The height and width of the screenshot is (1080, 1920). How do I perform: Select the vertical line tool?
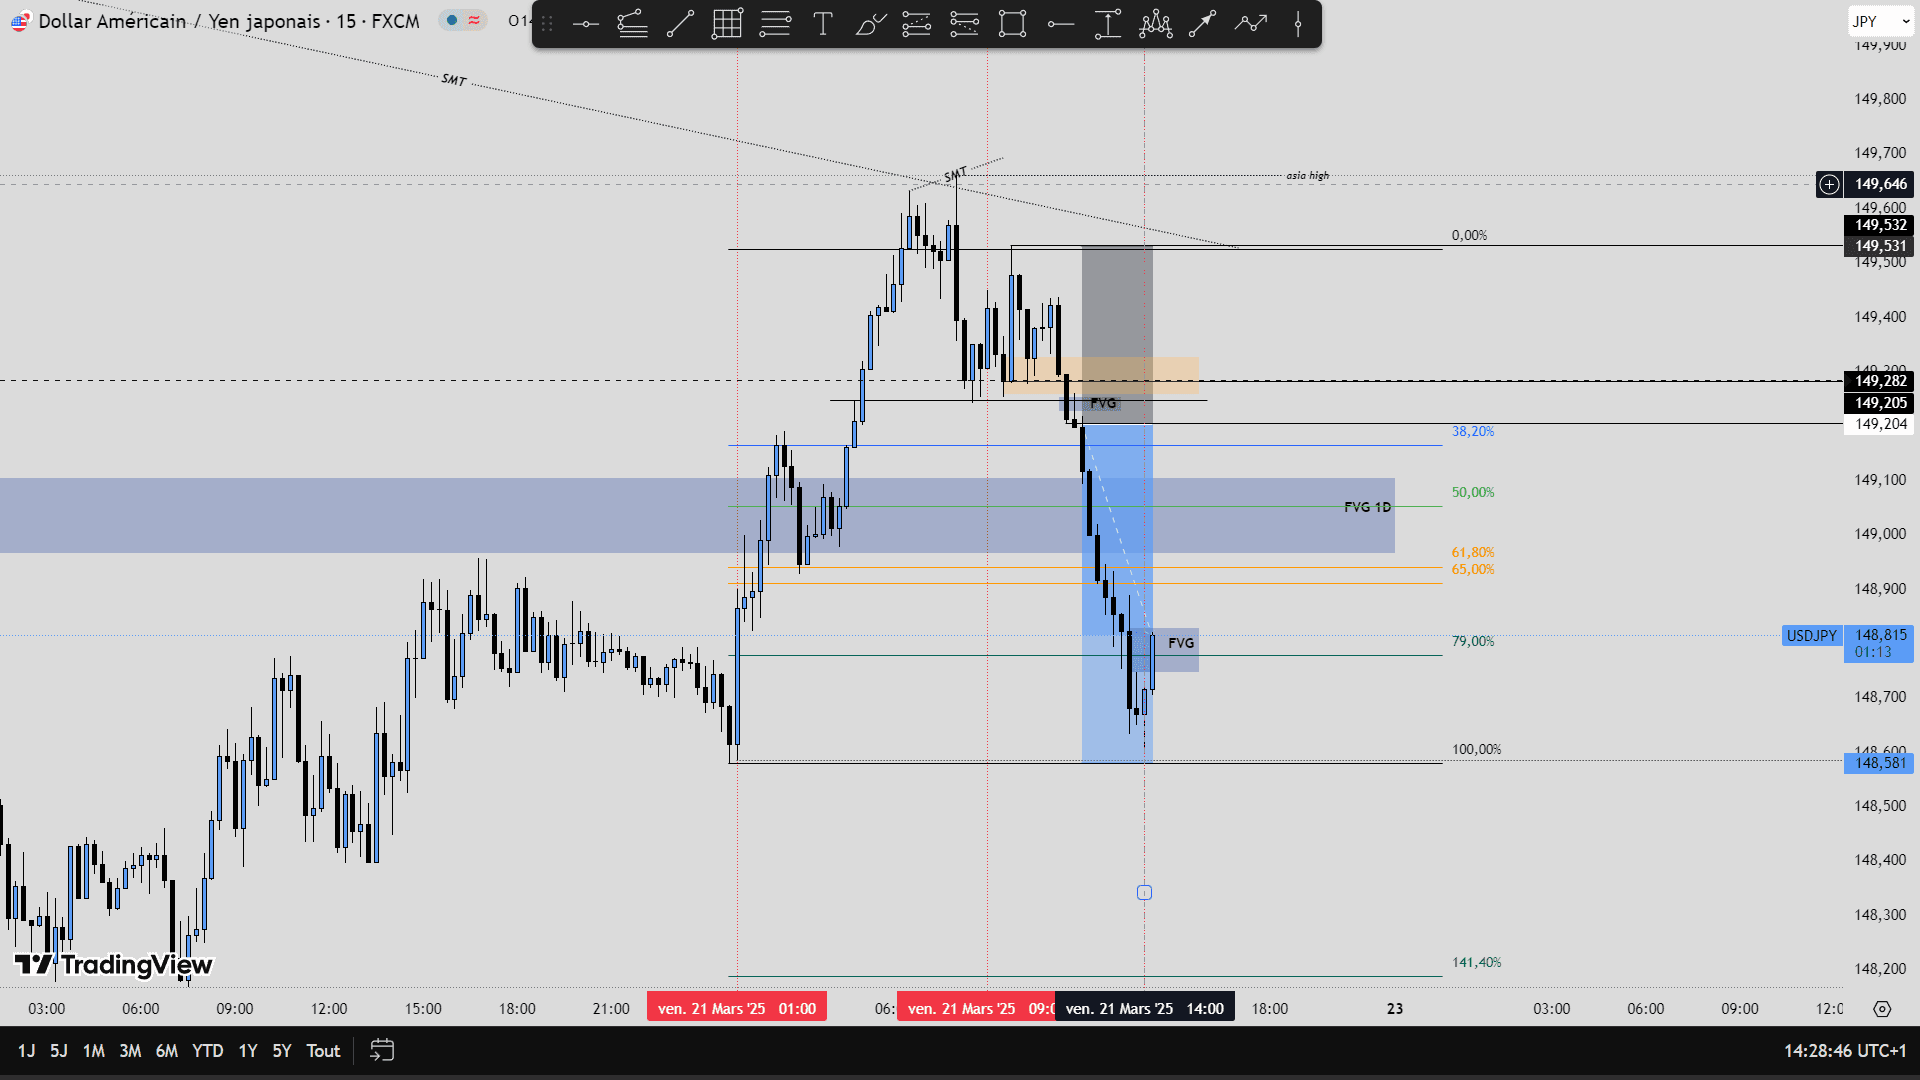click(1297, 24)
